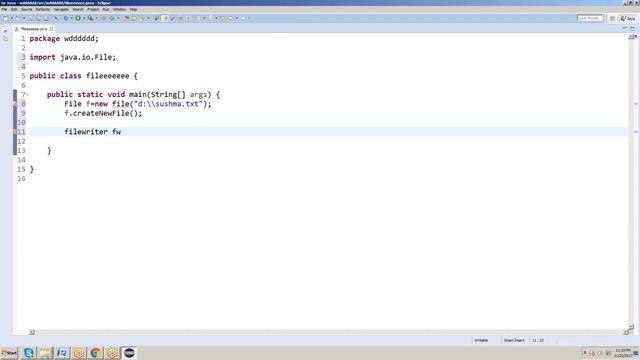Click the 11 : 22 cursor position status
Image resolution: width=640 pixels, height=360 pixels.
(538, 340)
